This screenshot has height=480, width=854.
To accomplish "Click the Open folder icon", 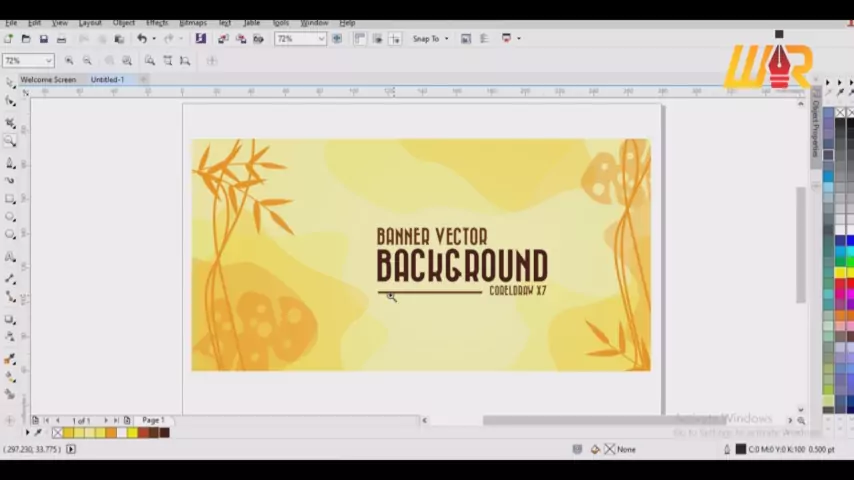I will (x=26, y=39).
